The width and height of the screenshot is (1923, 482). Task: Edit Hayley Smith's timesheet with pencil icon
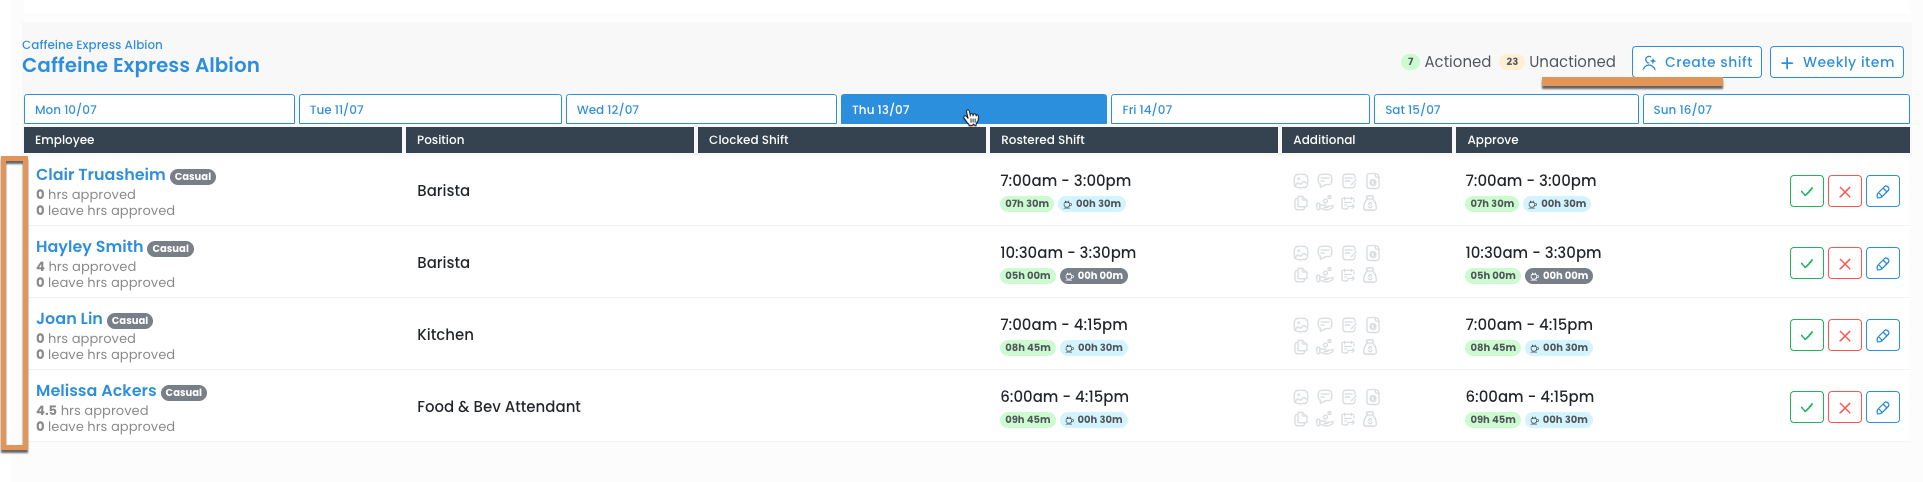click(x=1882, y=263)
